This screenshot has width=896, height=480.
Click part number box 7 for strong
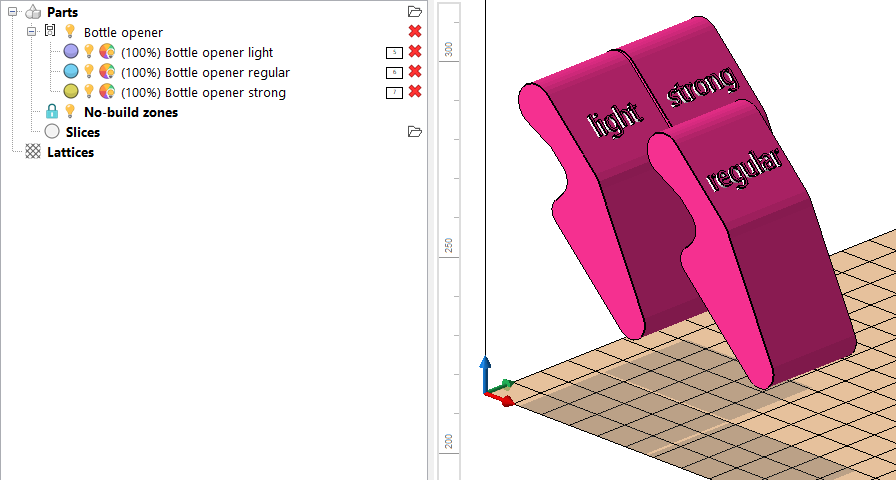394,93
